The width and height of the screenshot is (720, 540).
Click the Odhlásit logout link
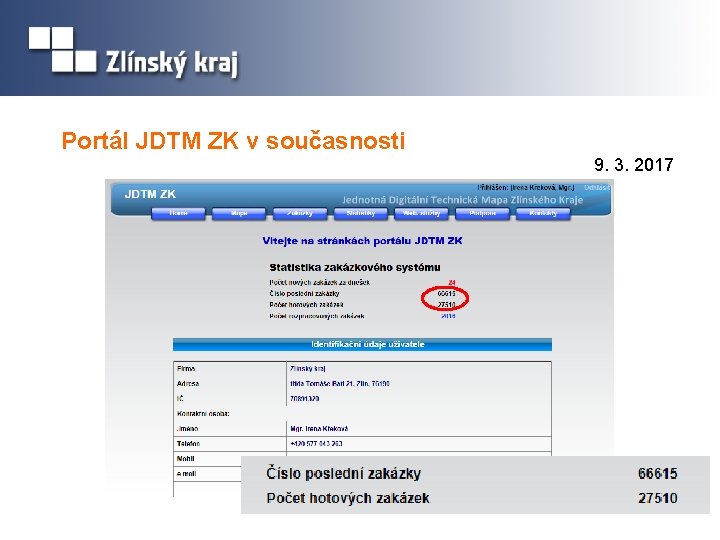tap(596, 187)
